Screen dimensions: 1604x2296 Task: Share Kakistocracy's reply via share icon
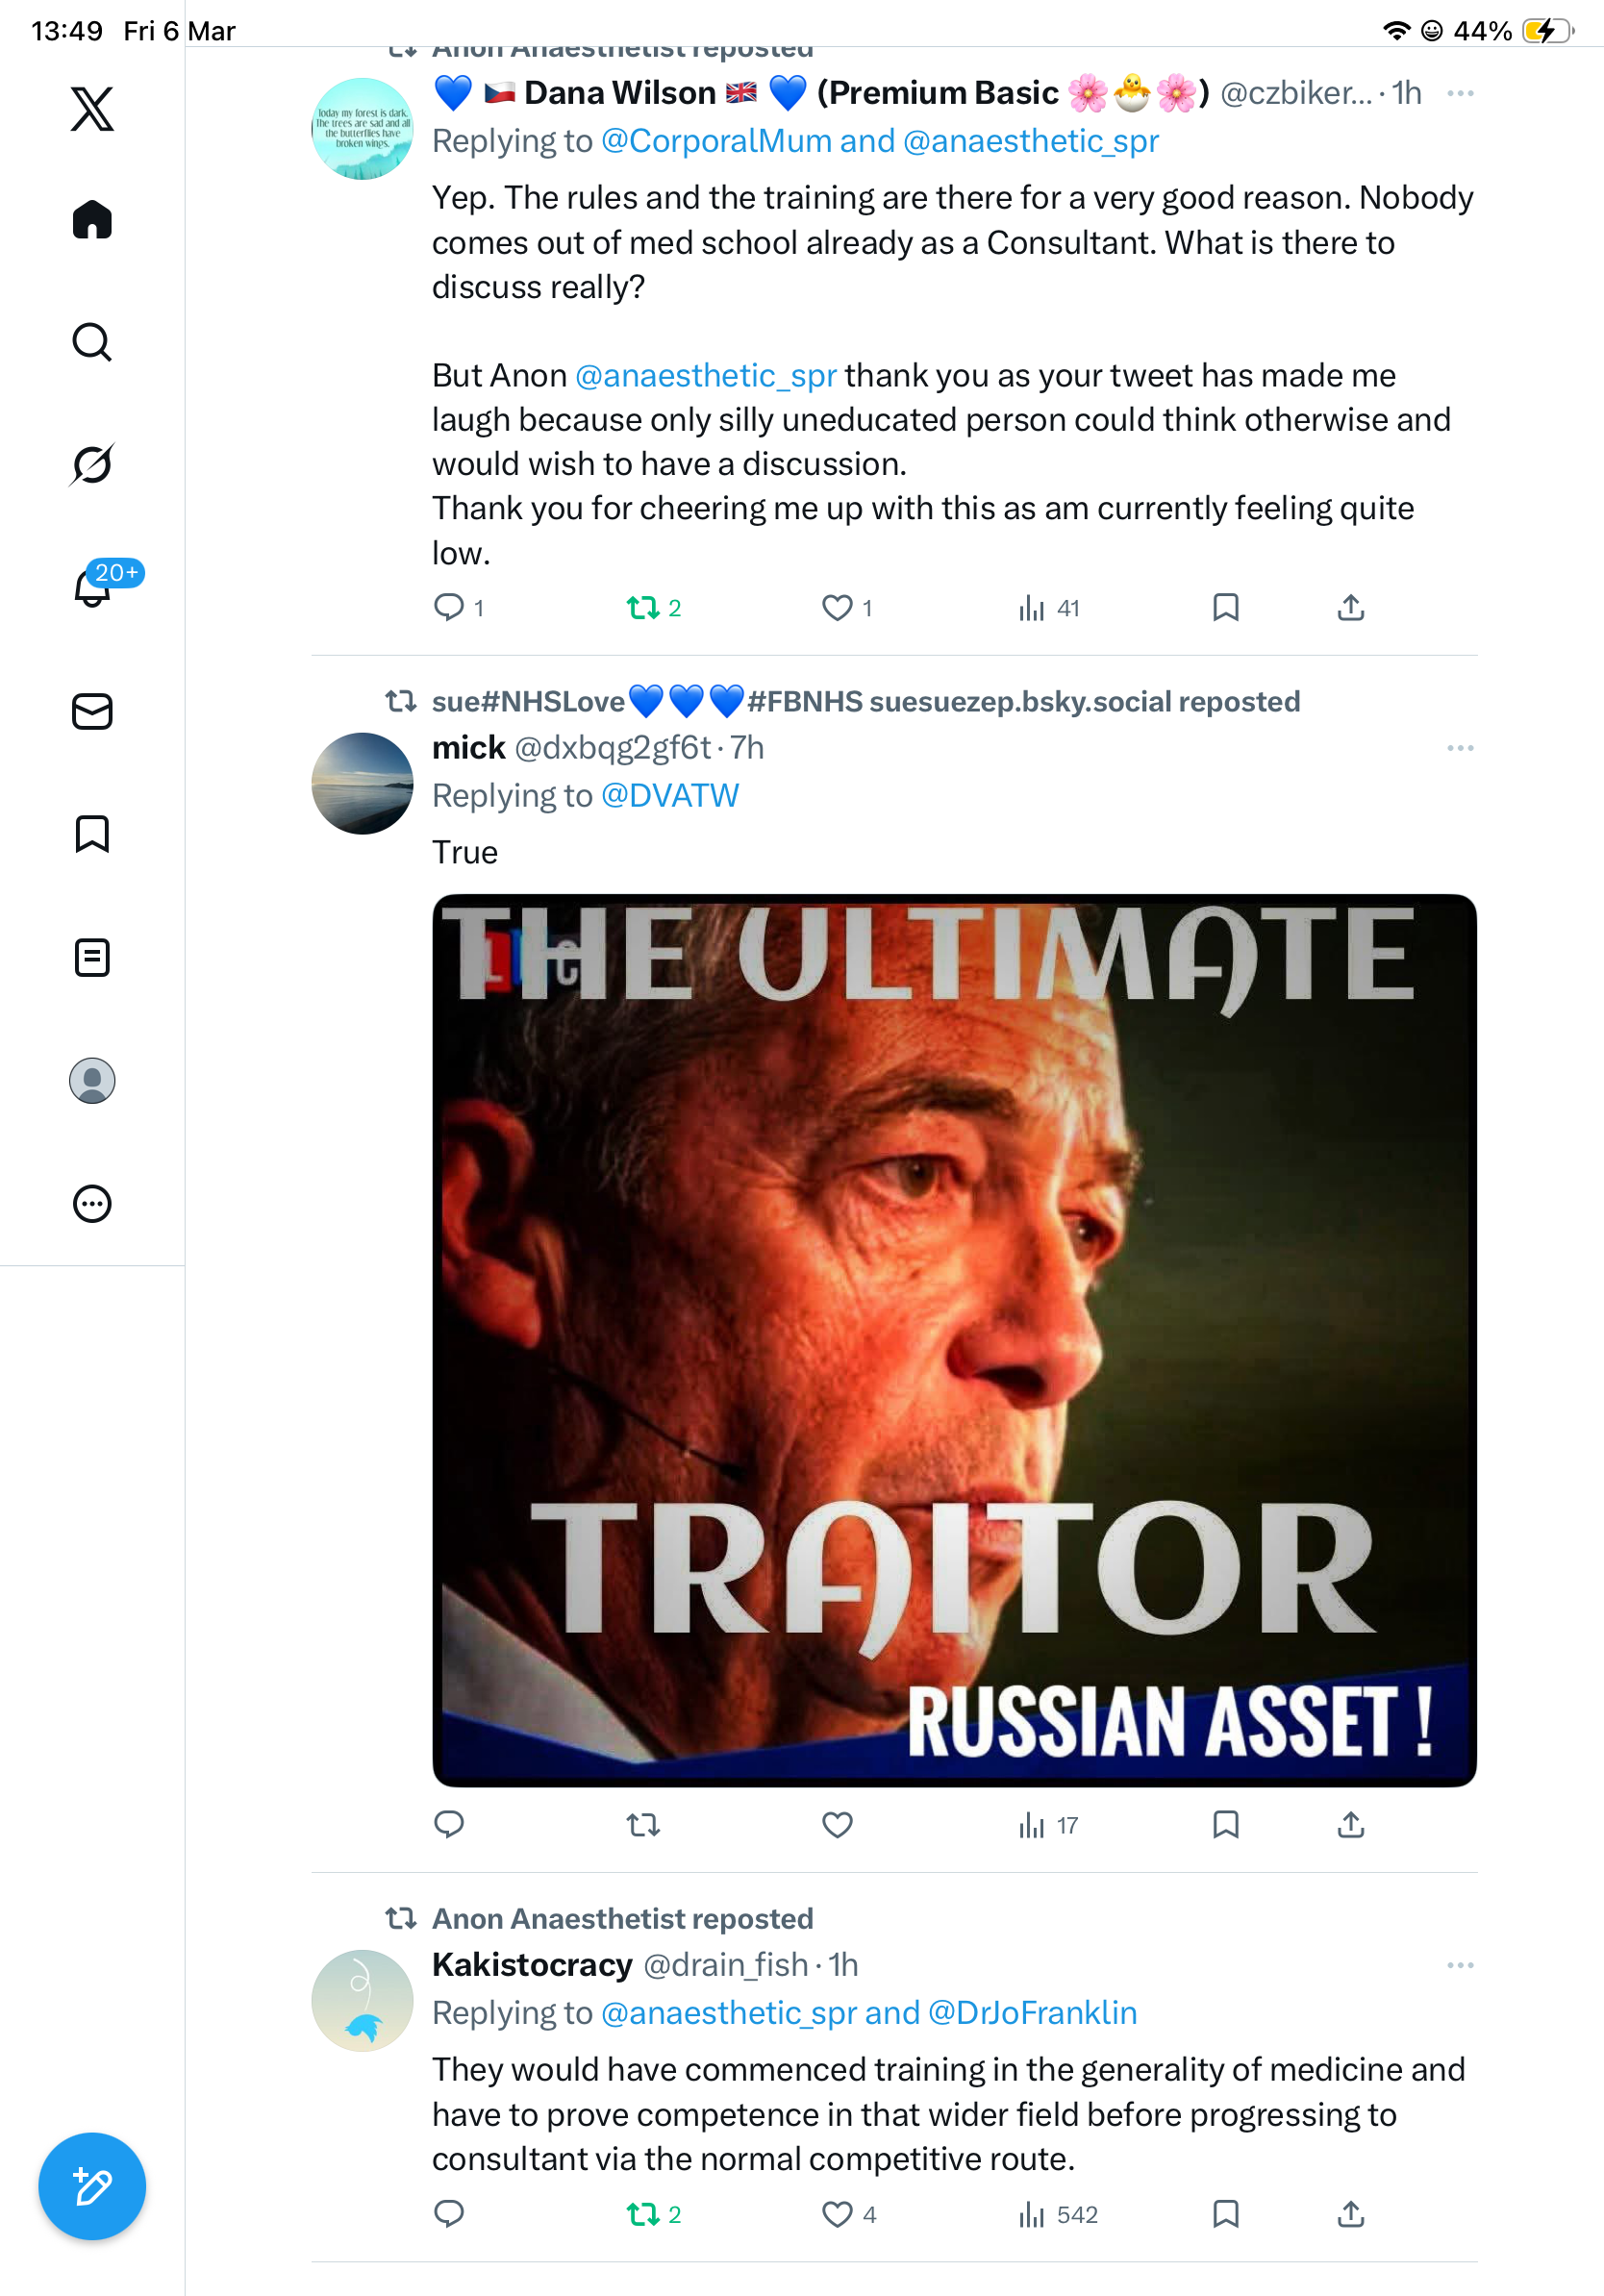click(1350, 2214)
